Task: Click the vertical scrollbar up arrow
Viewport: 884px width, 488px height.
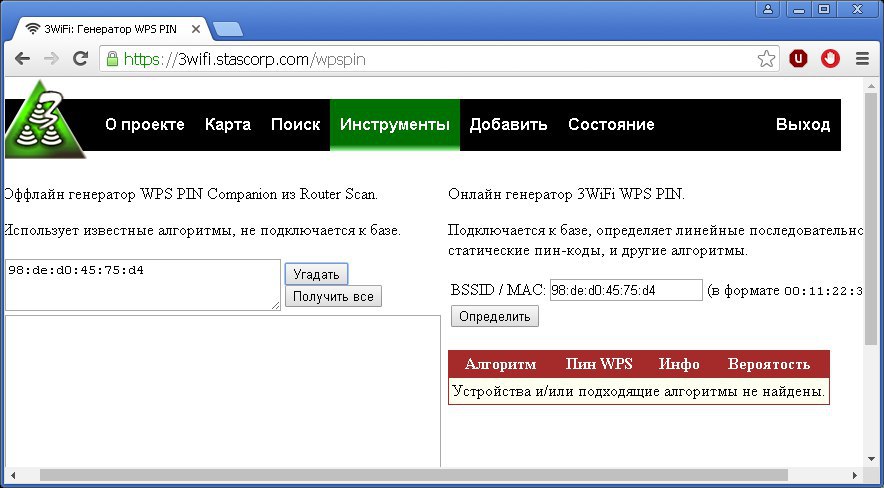Action: (871, 85)
